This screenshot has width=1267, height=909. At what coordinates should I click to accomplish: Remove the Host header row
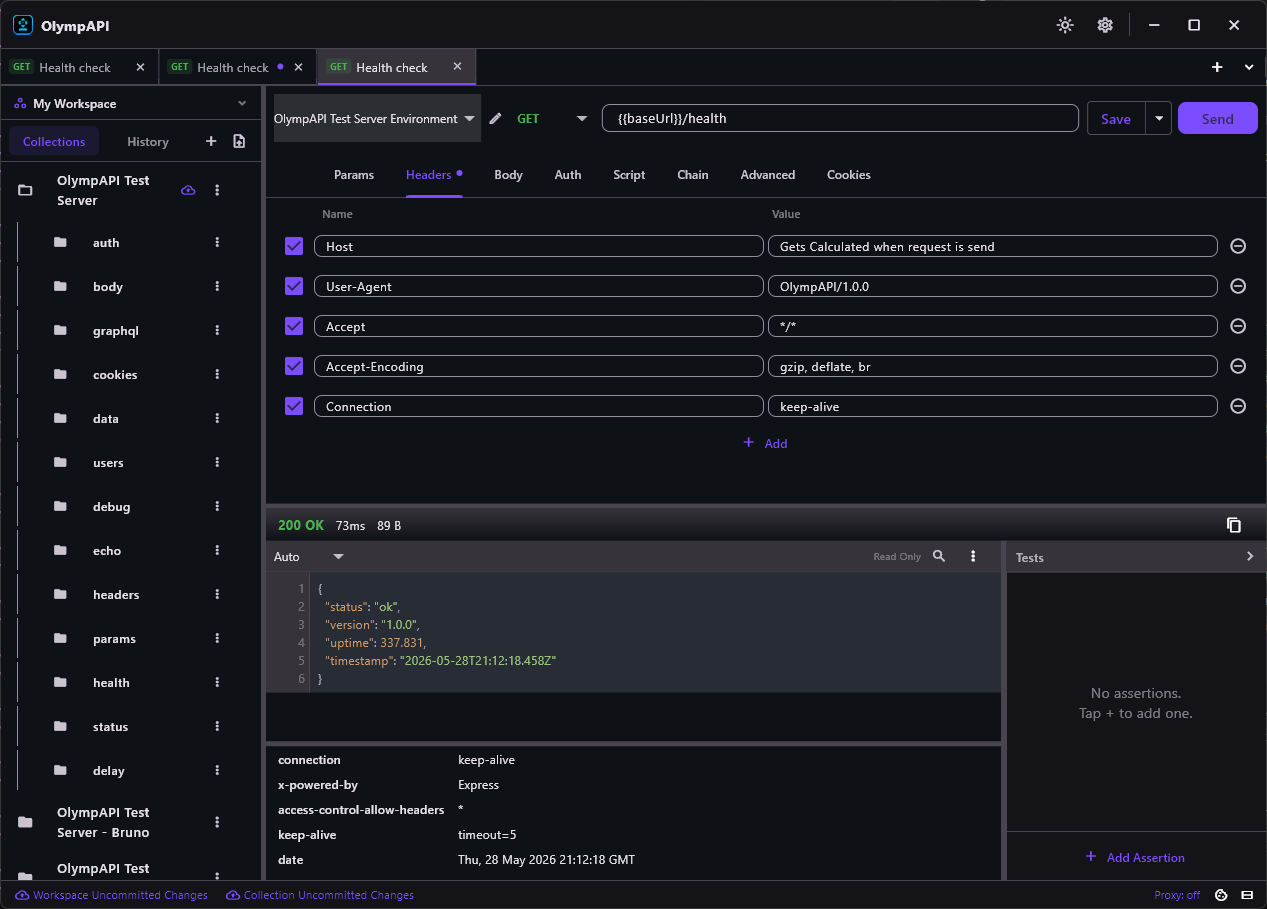click(1238, 246)
